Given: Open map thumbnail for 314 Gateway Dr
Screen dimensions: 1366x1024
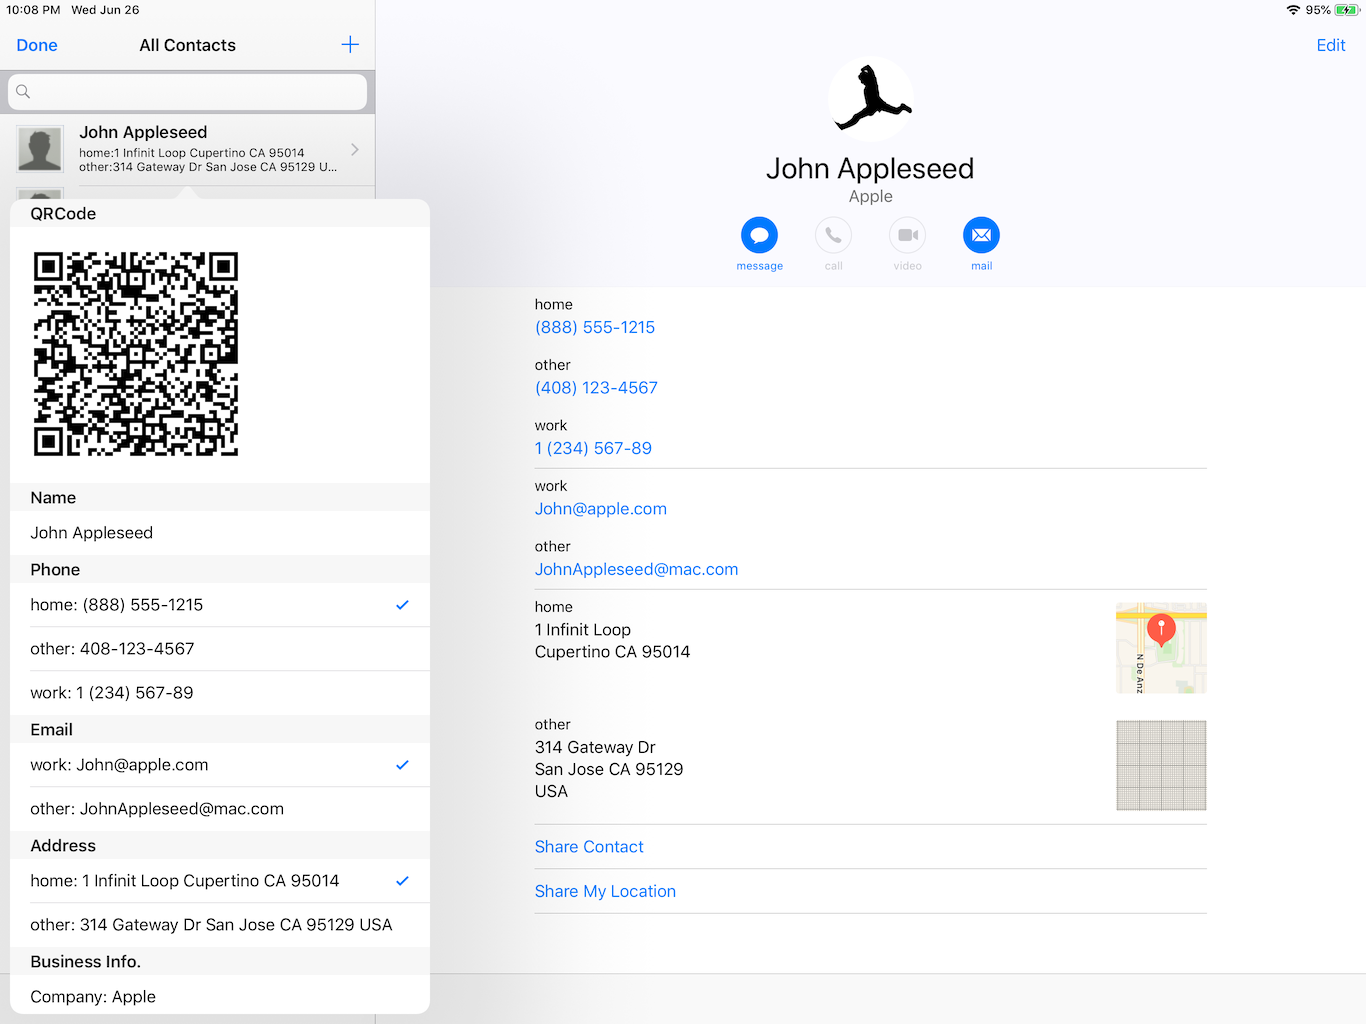Looking at the screenshot, I should click(x=1161, y=765).
